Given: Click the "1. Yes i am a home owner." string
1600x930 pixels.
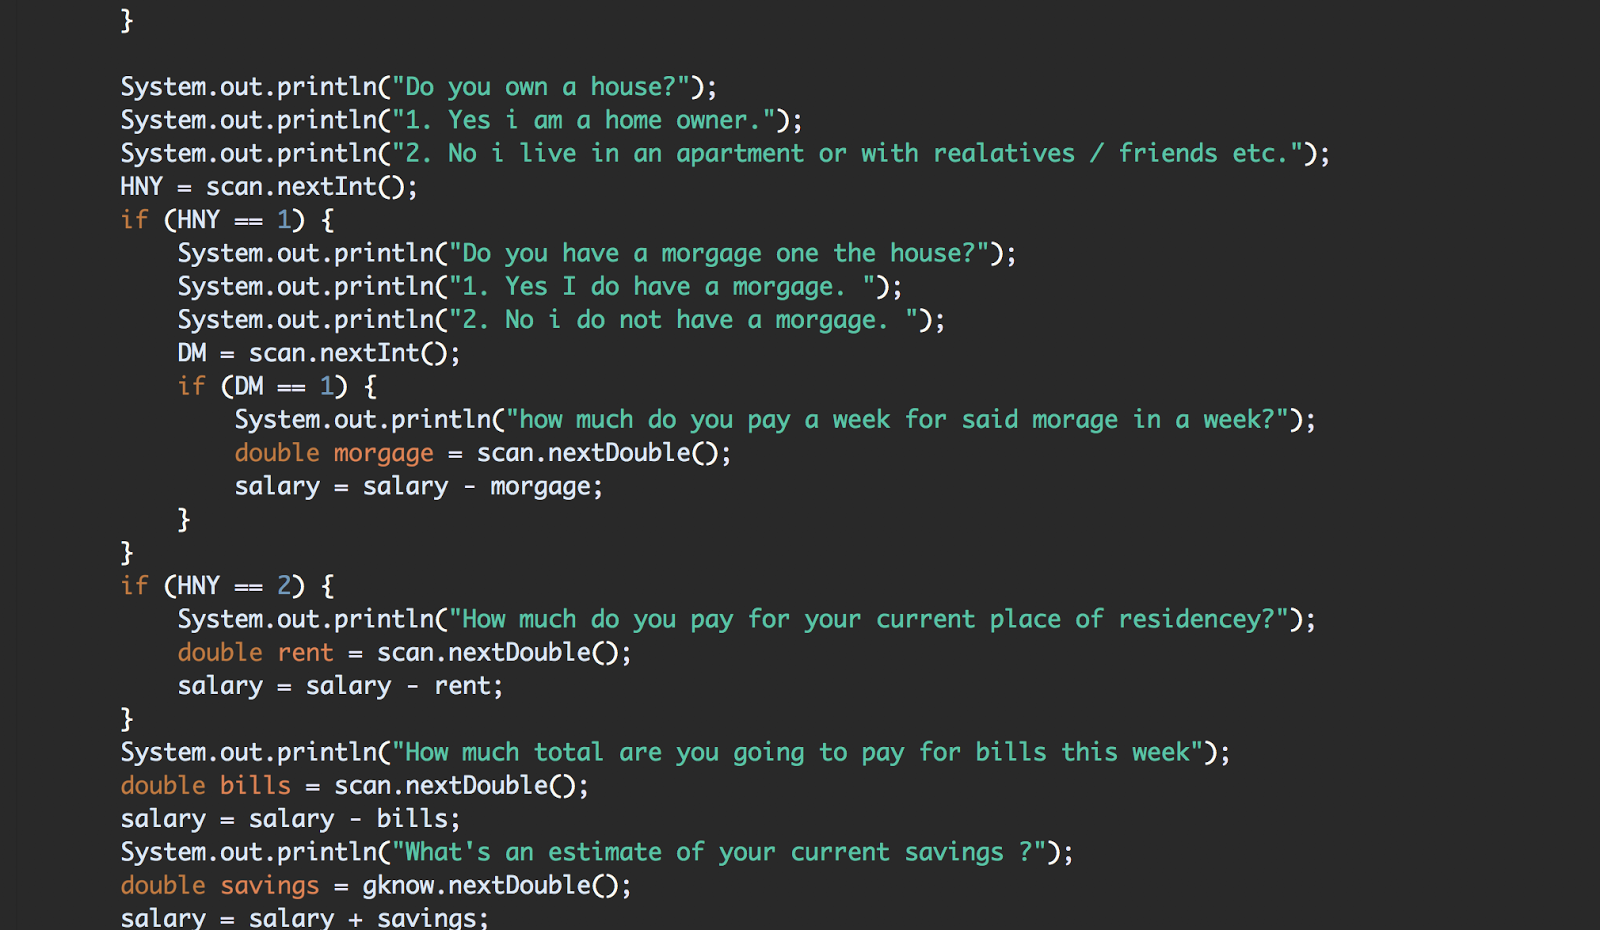Looking at the screenshot, I should (x=584, y=120).
